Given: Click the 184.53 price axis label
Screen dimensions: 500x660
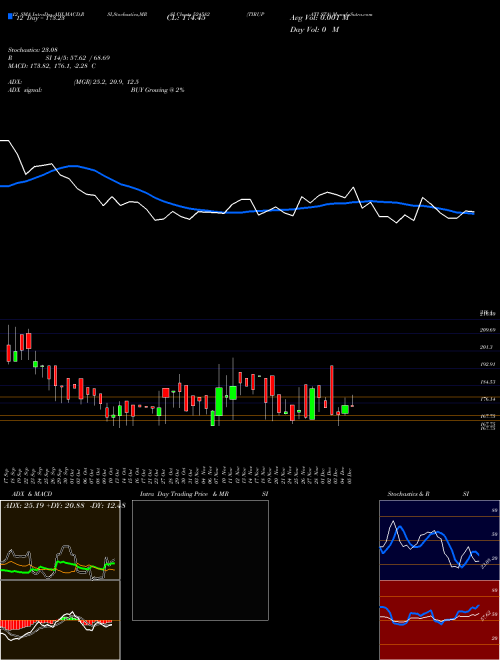Looking at the screenshot, I should pyautogui.click(x=487, y=382).
